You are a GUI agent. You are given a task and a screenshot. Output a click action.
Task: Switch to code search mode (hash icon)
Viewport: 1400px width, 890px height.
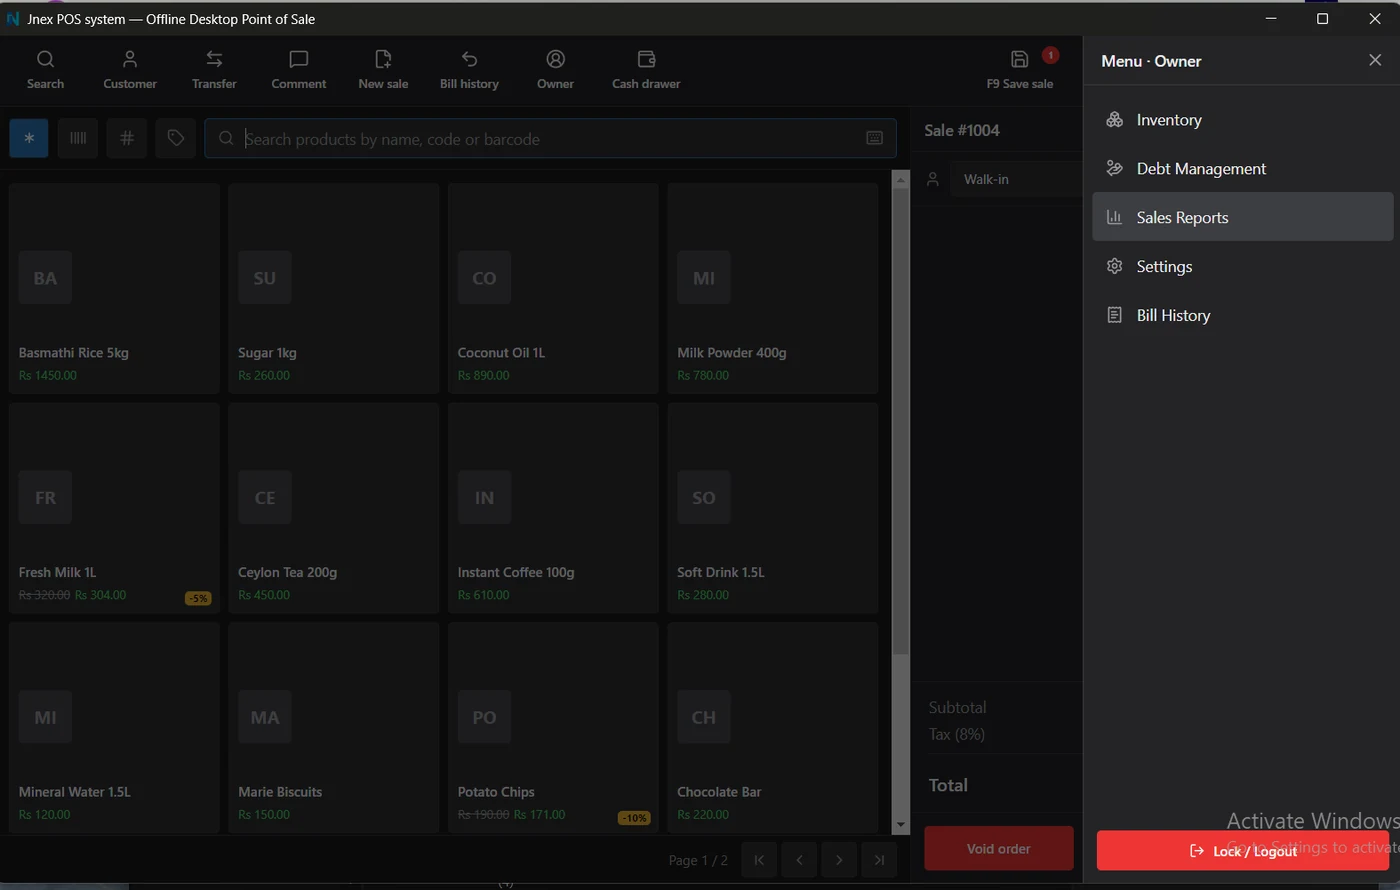click(x=127, y=138)
